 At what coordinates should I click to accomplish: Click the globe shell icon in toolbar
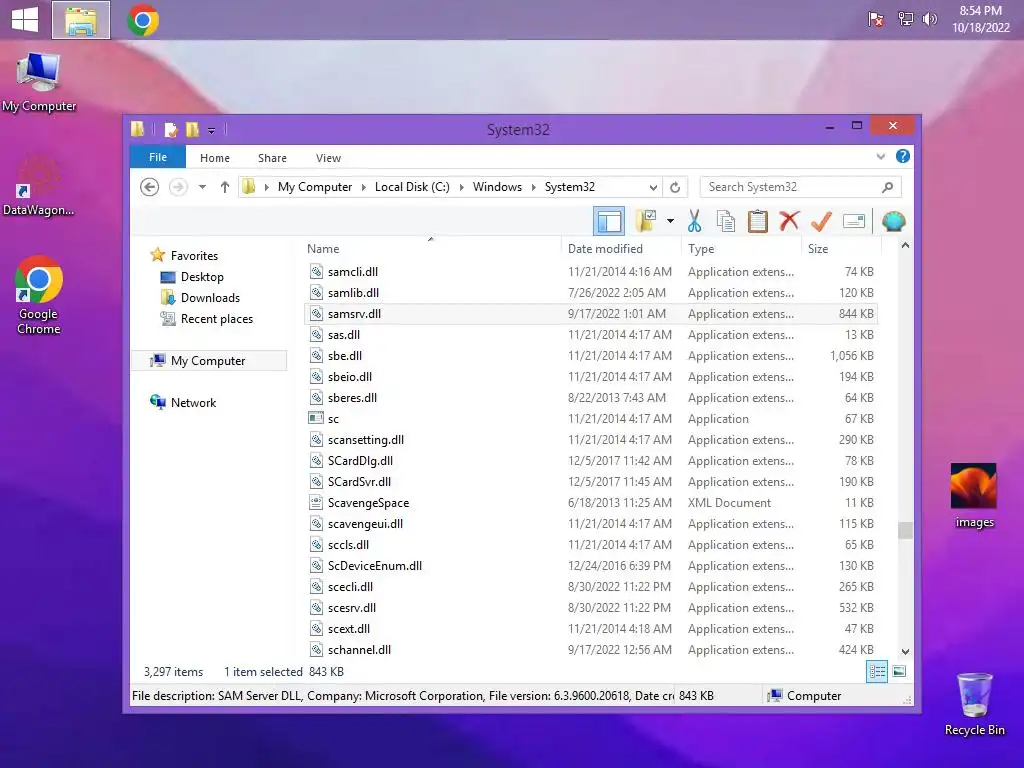pyautogui.click(x=893, y=221)
